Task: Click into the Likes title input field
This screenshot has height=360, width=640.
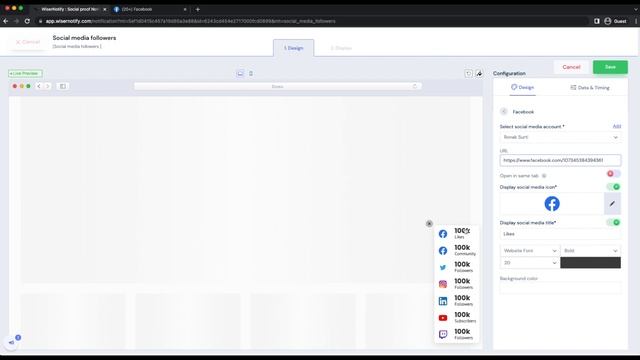Action: click(560, 234)
